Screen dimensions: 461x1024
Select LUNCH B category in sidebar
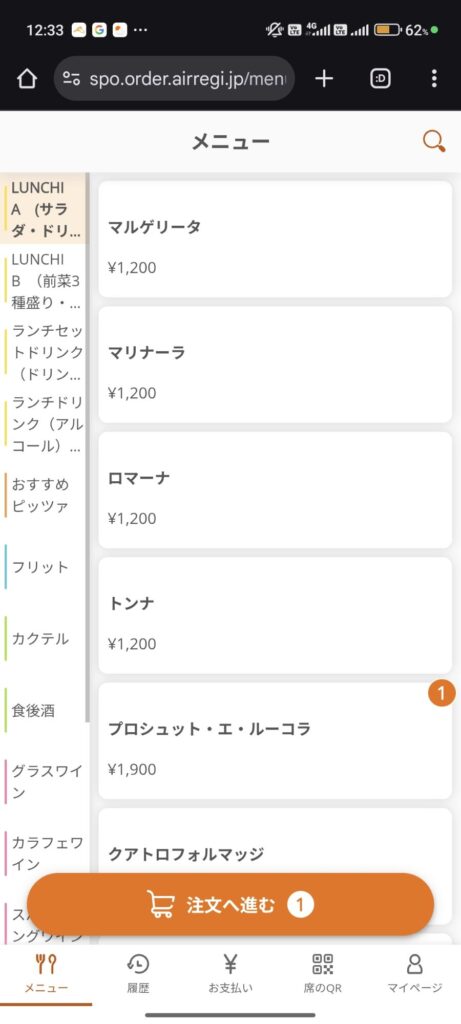click(43, 281)
